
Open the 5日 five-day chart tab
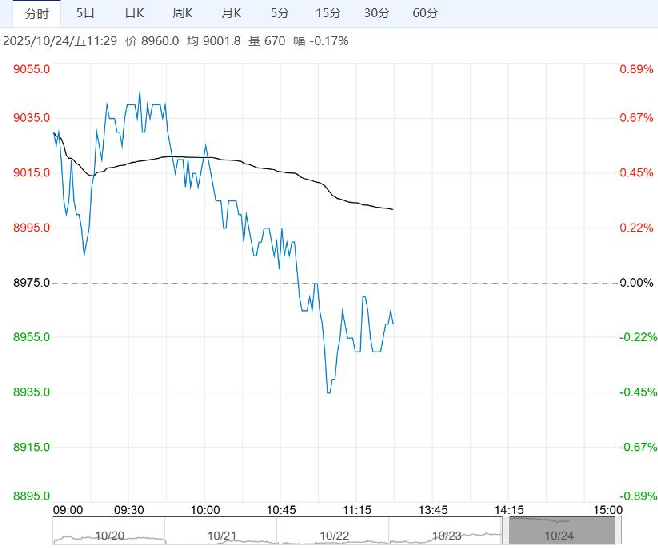86,13
